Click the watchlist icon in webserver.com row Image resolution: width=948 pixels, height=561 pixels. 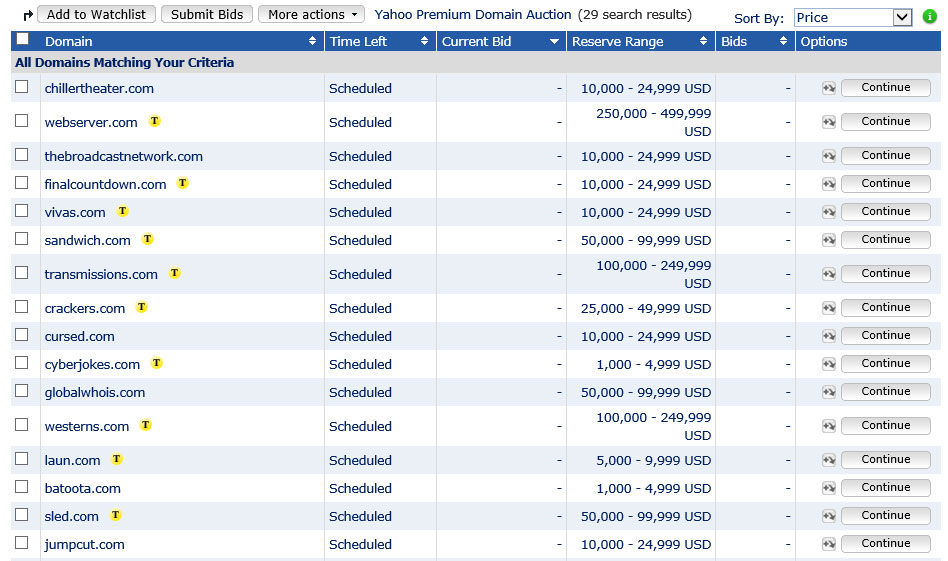(x=829, y=122)
